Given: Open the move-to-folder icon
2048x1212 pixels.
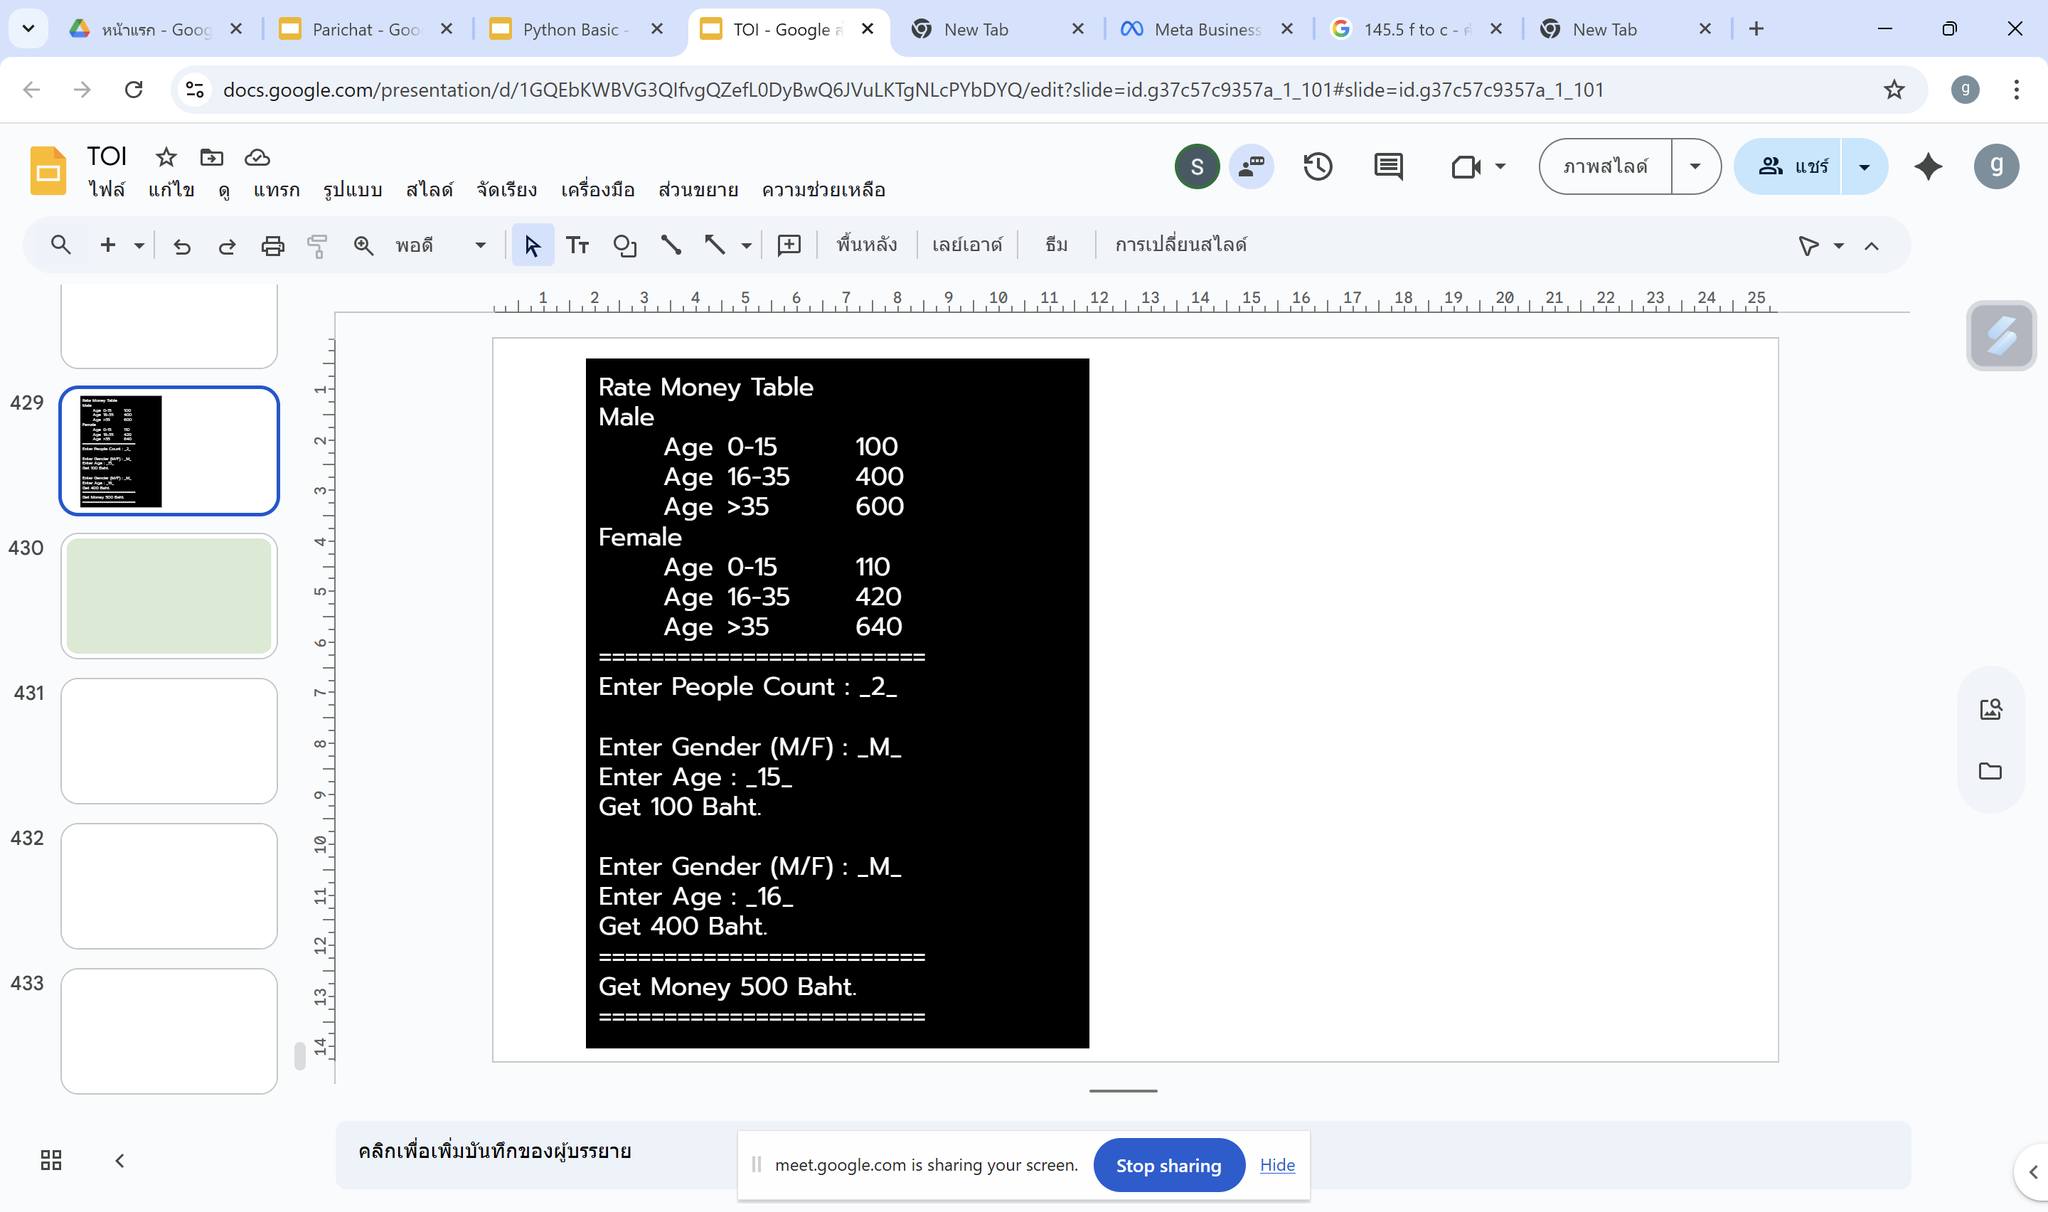Looking at the screenshot, I should tap(211, 157).
